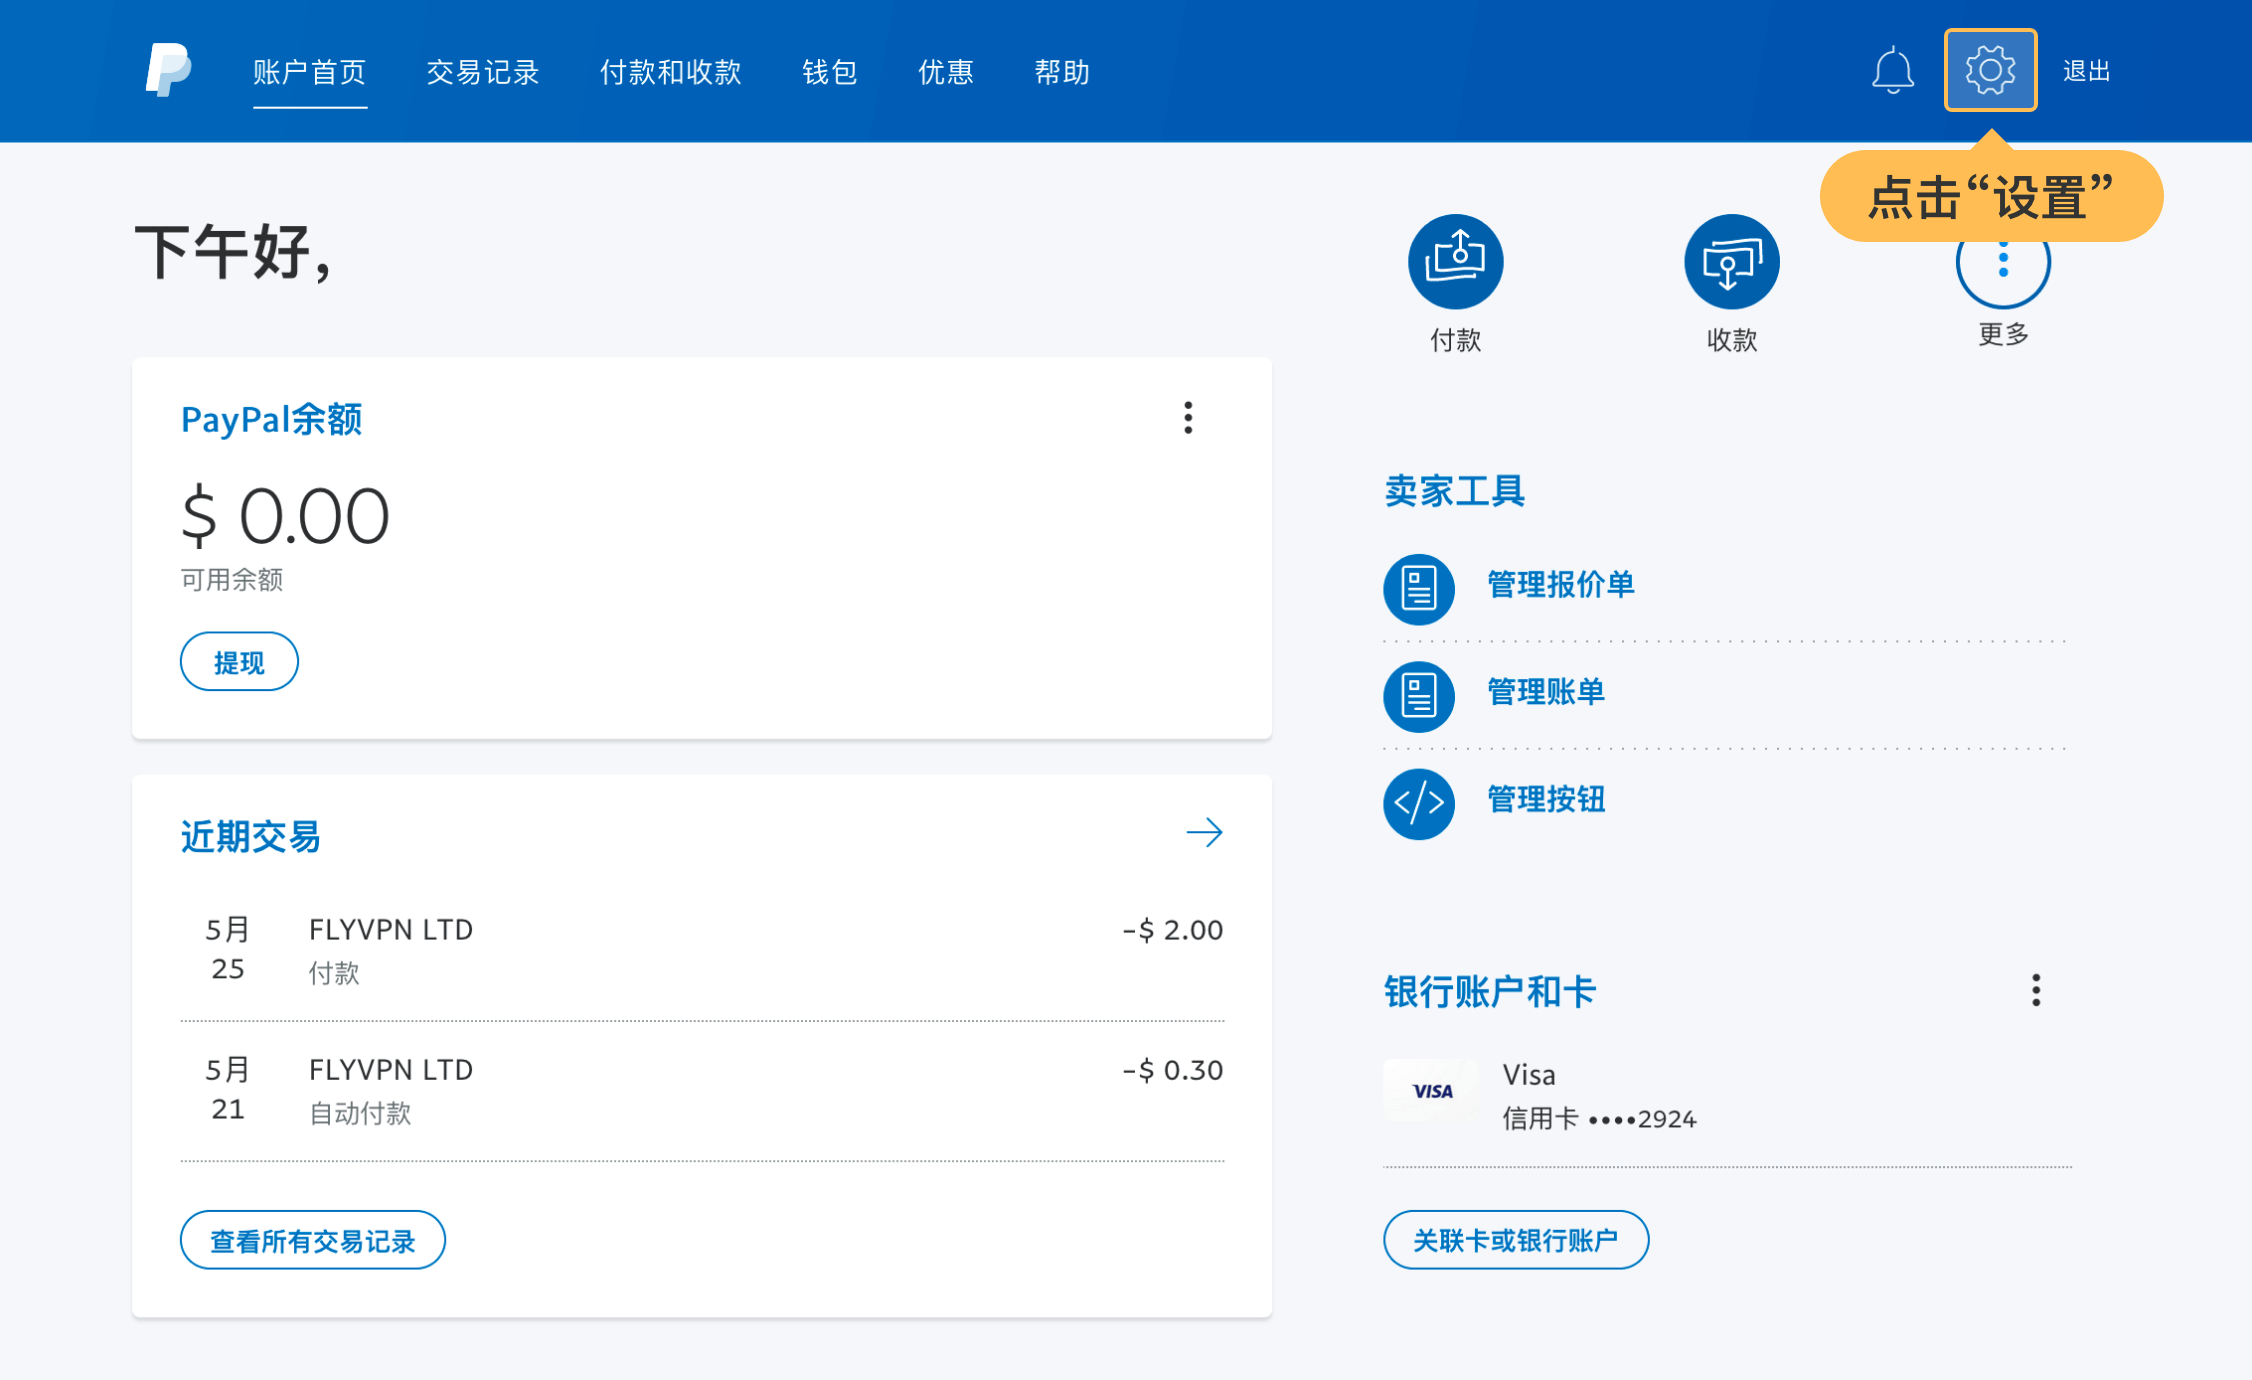Image resolution: width=2252 pixels, height=1380 pixels.
Task: Open the 钱包 menu item
Action: click(x=829, y=72)
